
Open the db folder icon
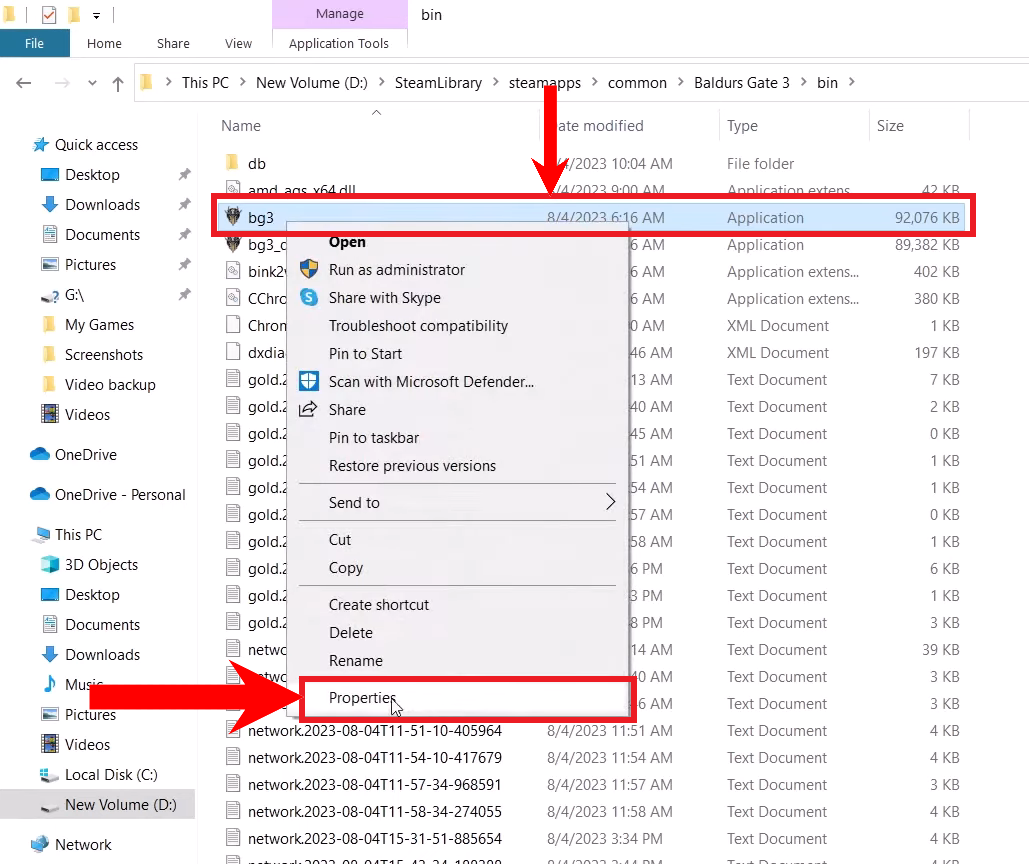click(232, 163)
